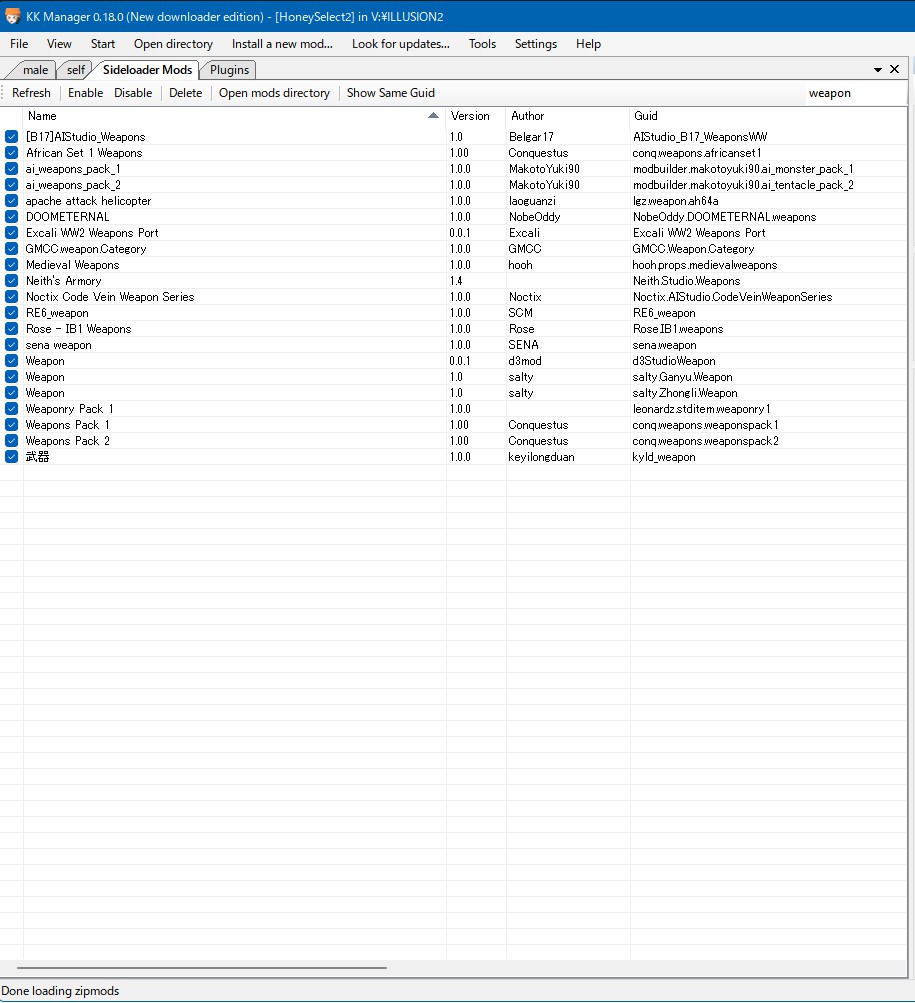Open the Settings menu
The image size is (915, 1003).
click(x=536, y=43)
